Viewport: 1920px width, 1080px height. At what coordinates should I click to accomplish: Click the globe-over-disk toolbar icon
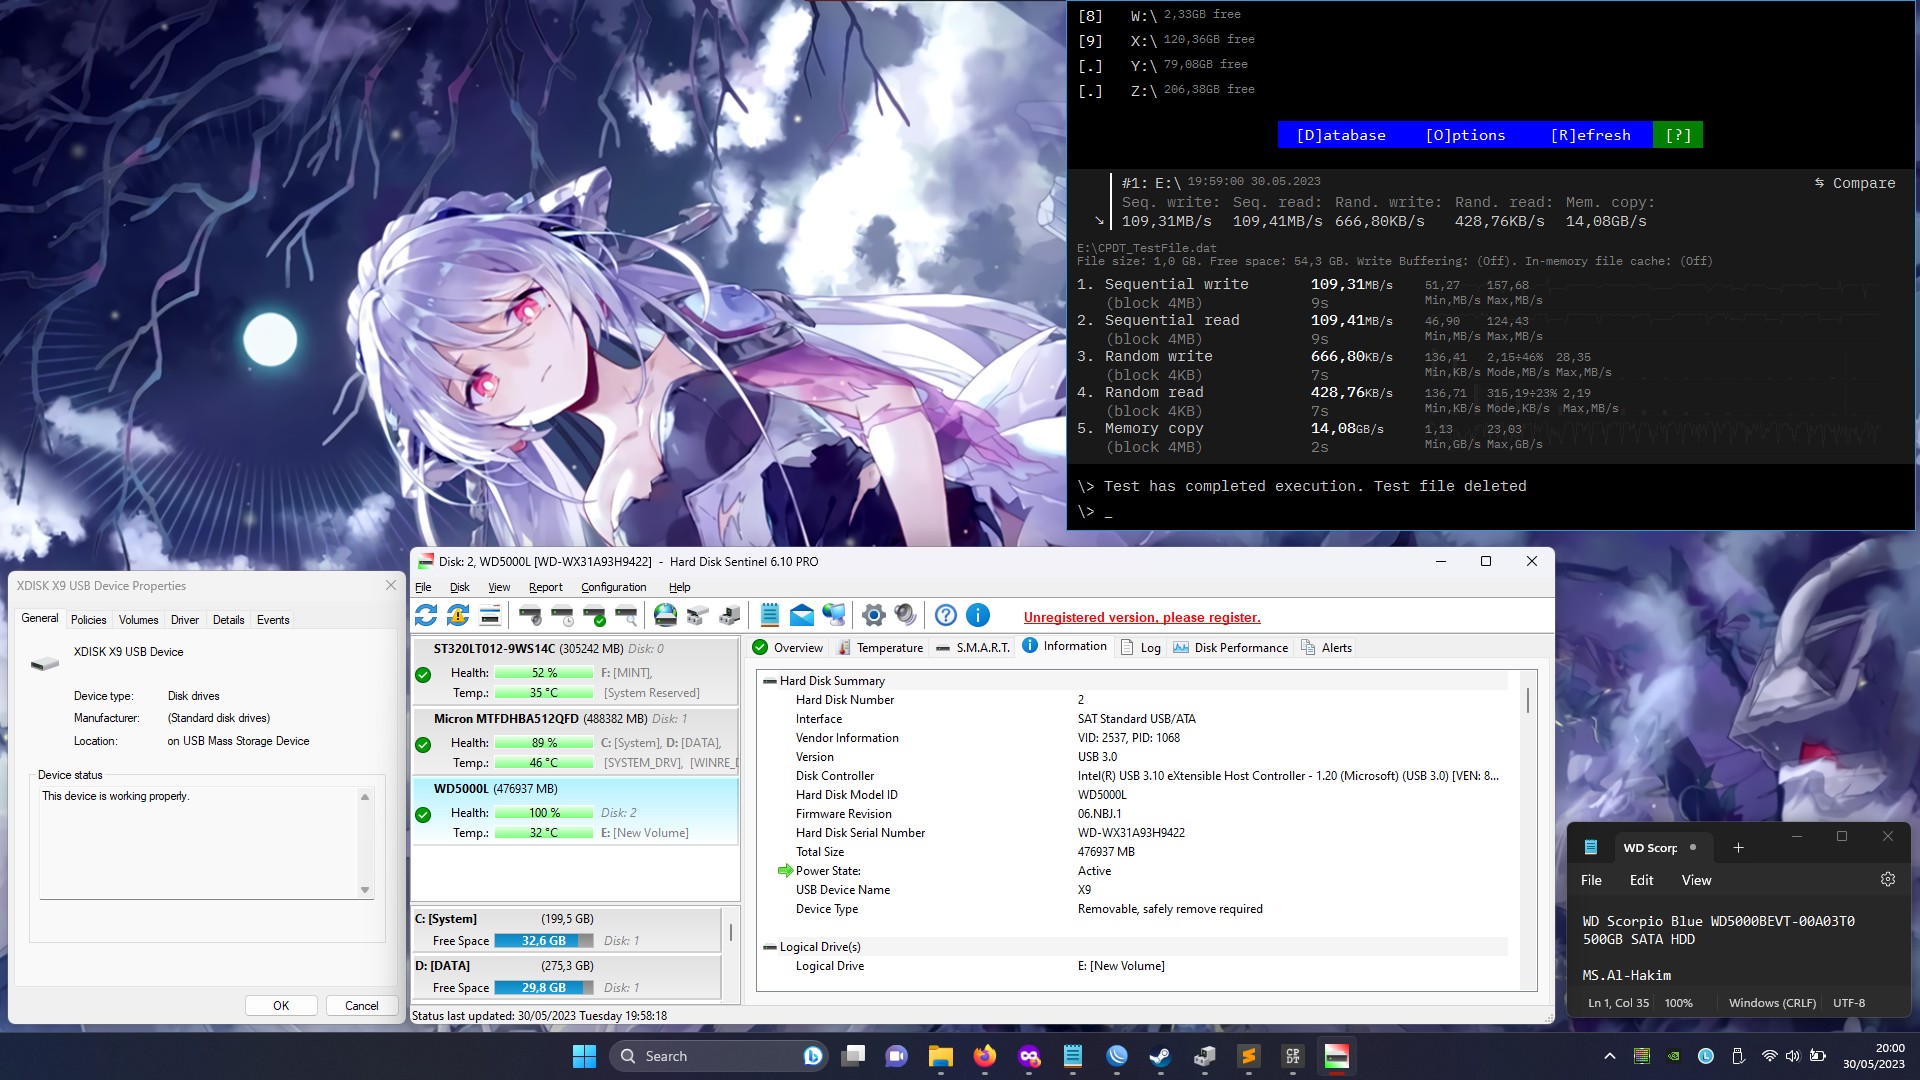[x=665, y=615]
